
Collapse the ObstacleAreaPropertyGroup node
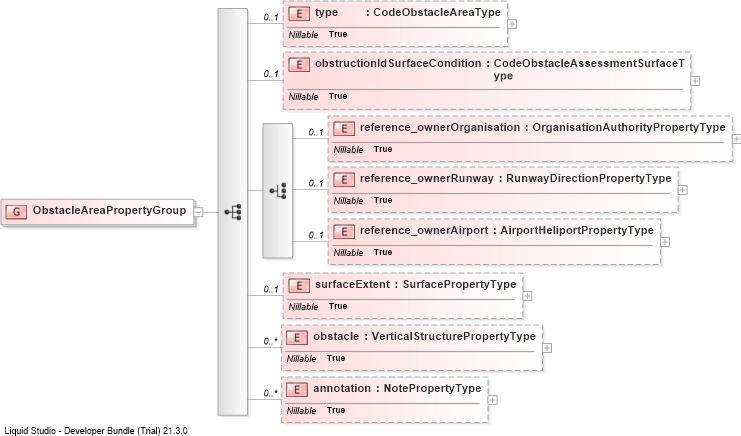tap(199, 212)
